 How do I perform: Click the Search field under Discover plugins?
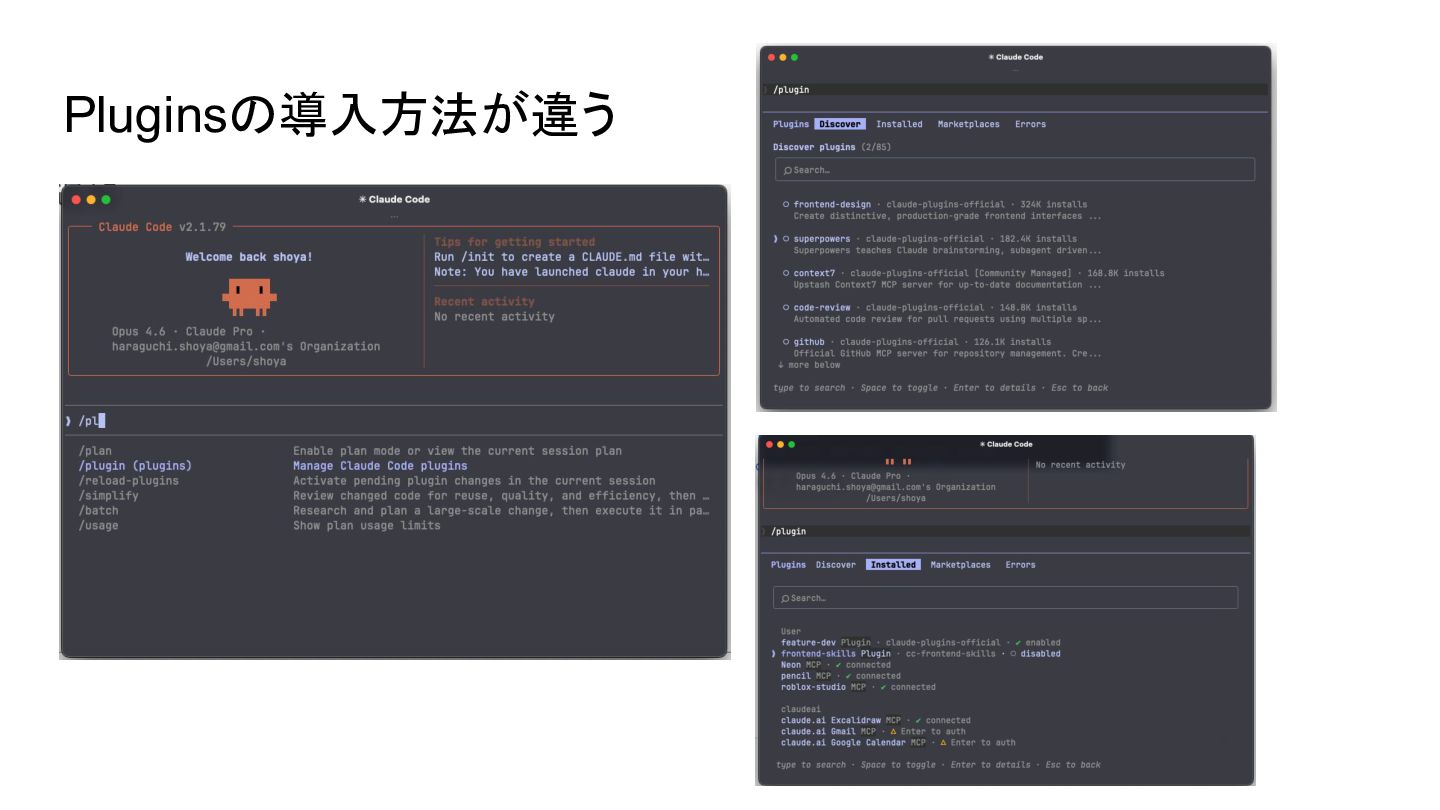[1014, 170]
